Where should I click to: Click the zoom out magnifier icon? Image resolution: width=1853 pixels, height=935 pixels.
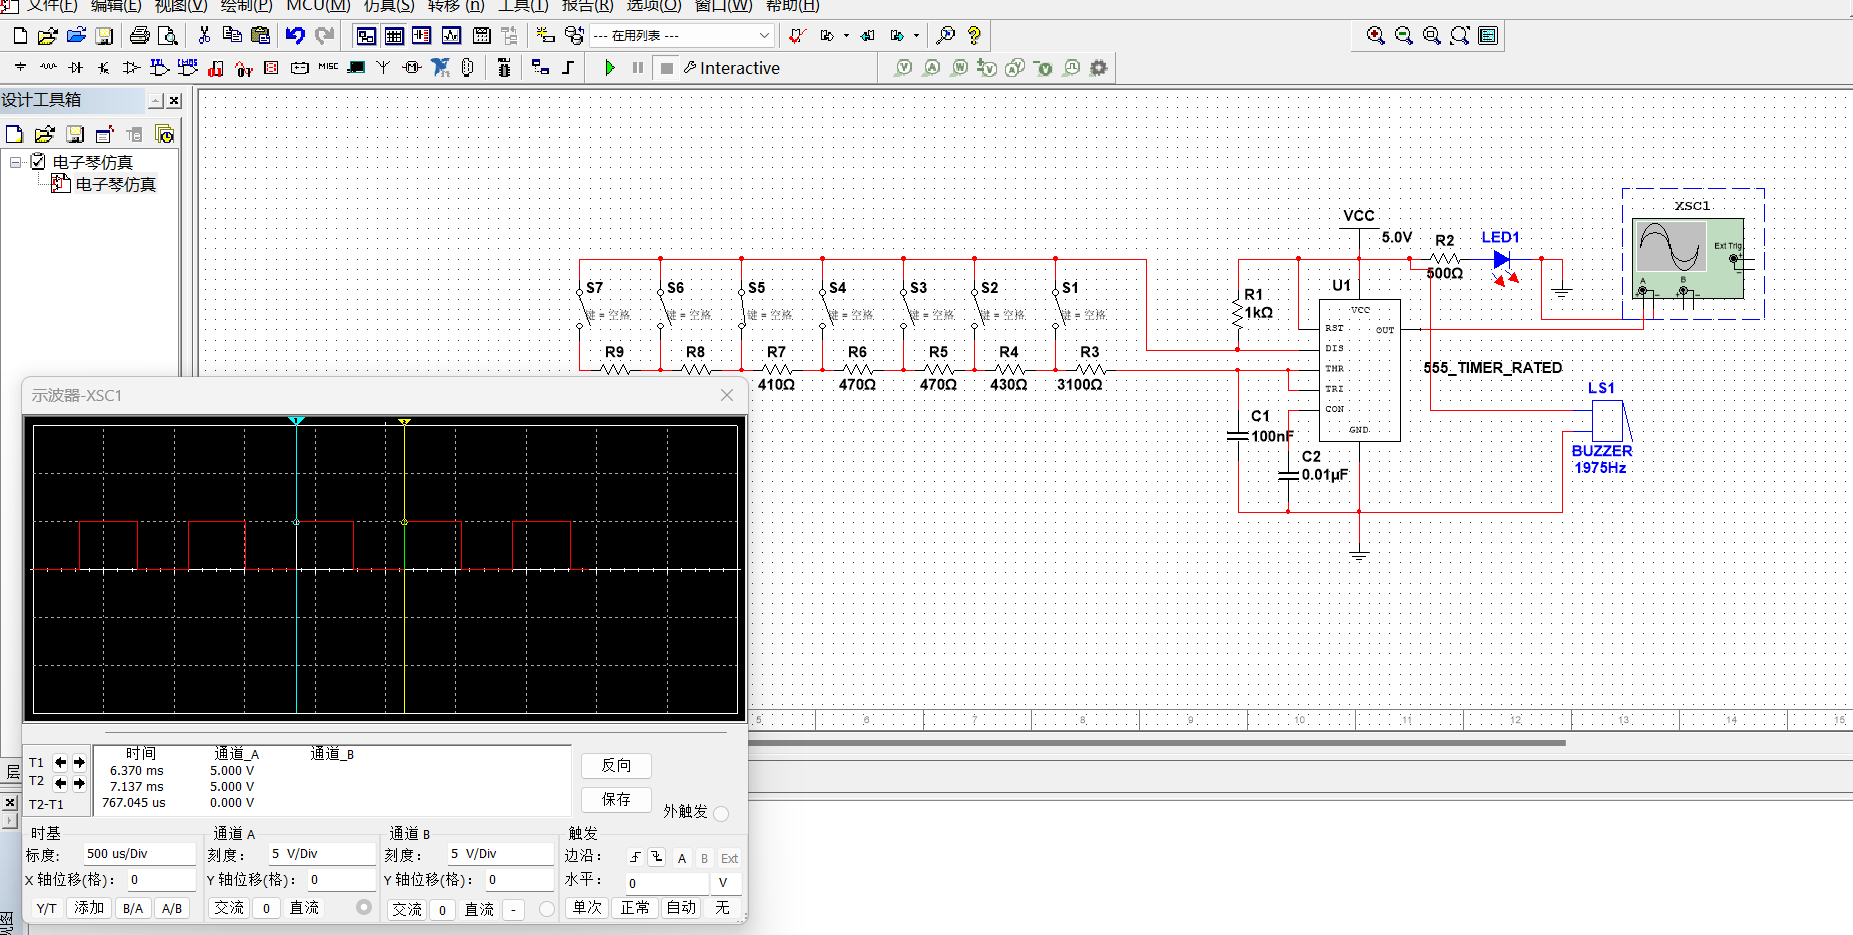click(x=1404, y=36)
